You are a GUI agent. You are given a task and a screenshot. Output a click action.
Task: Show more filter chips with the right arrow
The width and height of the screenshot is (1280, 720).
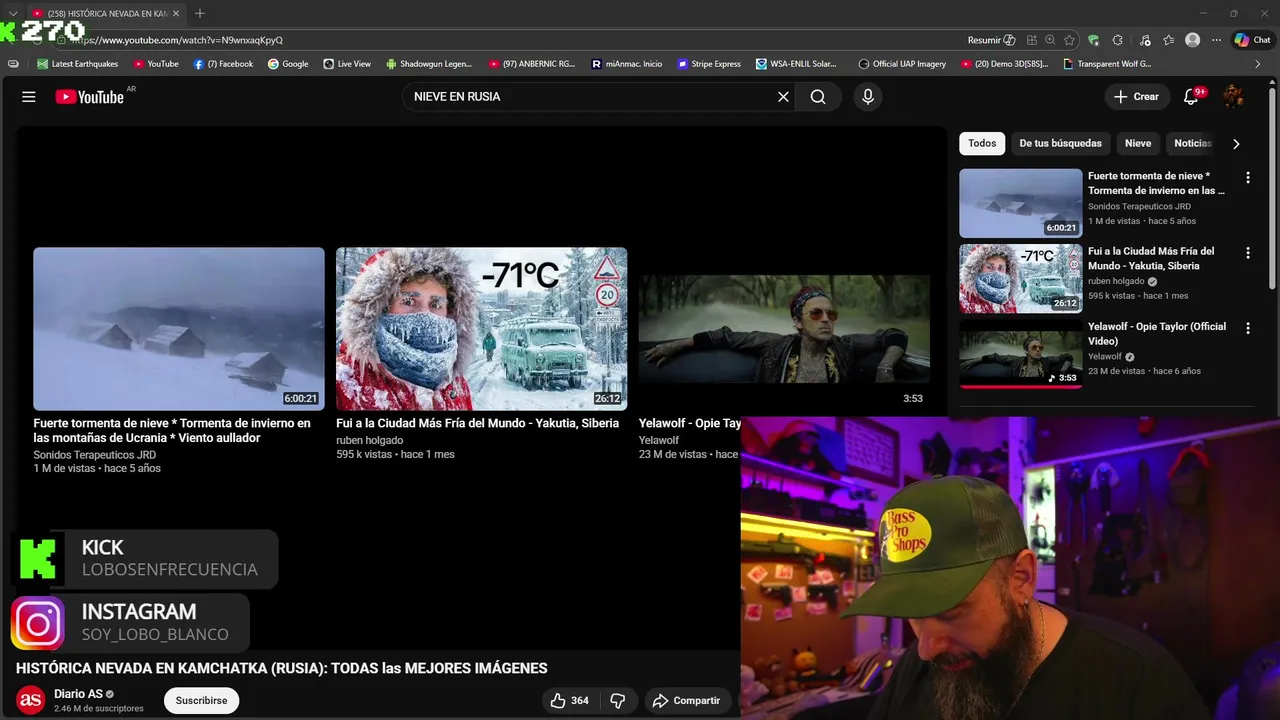(1236, 143)
